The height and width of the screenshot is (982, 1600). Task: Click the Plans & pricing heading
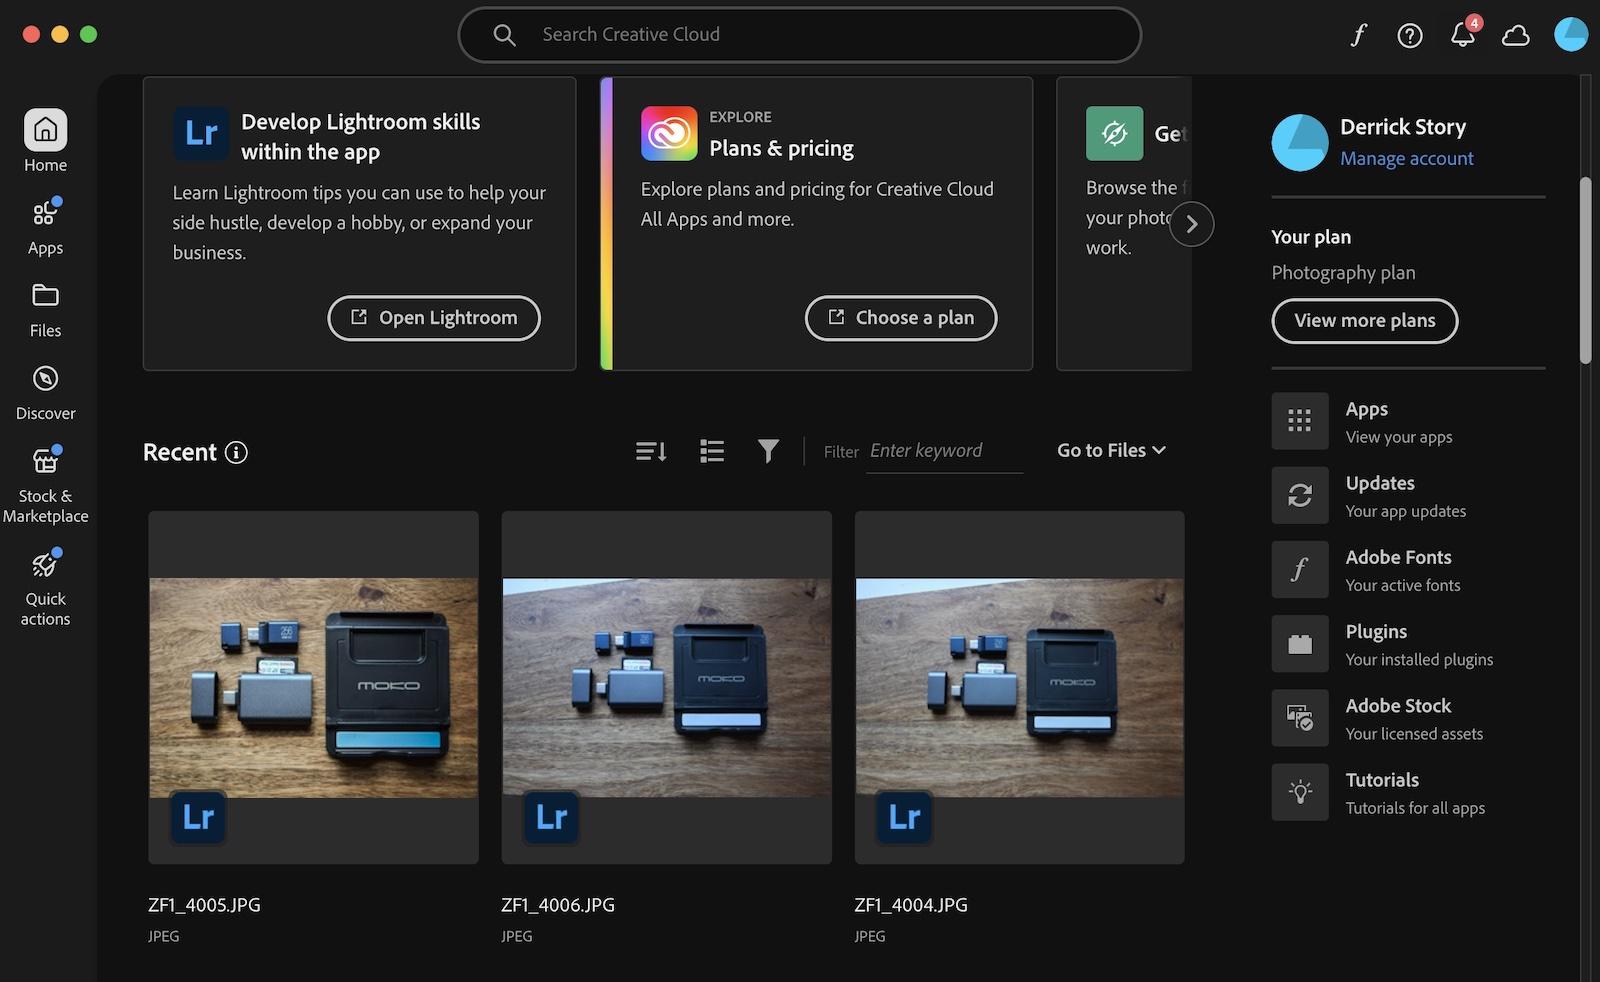click(781, 148)
